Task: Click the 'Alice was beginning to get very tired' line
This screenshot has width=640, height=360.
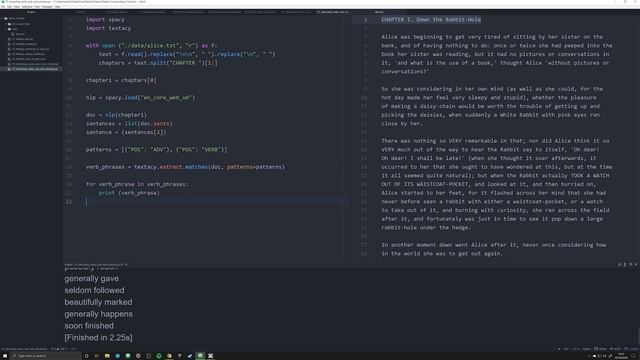Action: click(492, 37)
